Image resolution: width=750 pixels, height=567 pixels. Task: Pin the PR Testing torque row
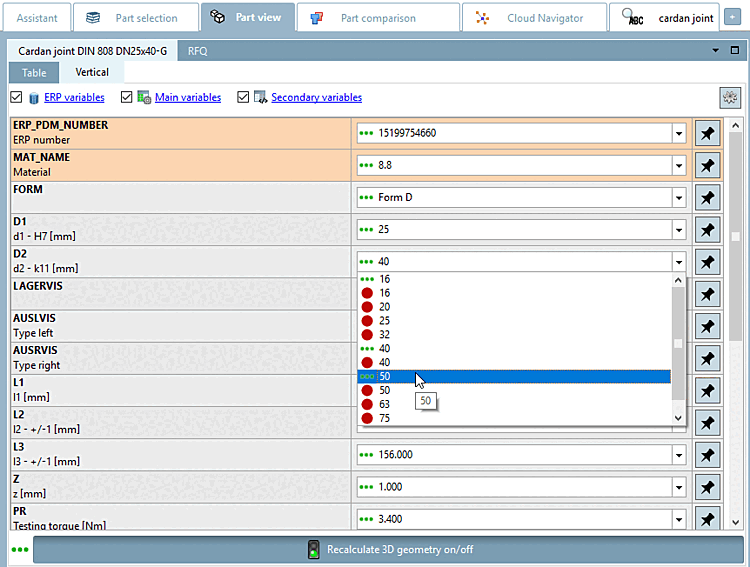pyautogui.click(x=707, y=519)
